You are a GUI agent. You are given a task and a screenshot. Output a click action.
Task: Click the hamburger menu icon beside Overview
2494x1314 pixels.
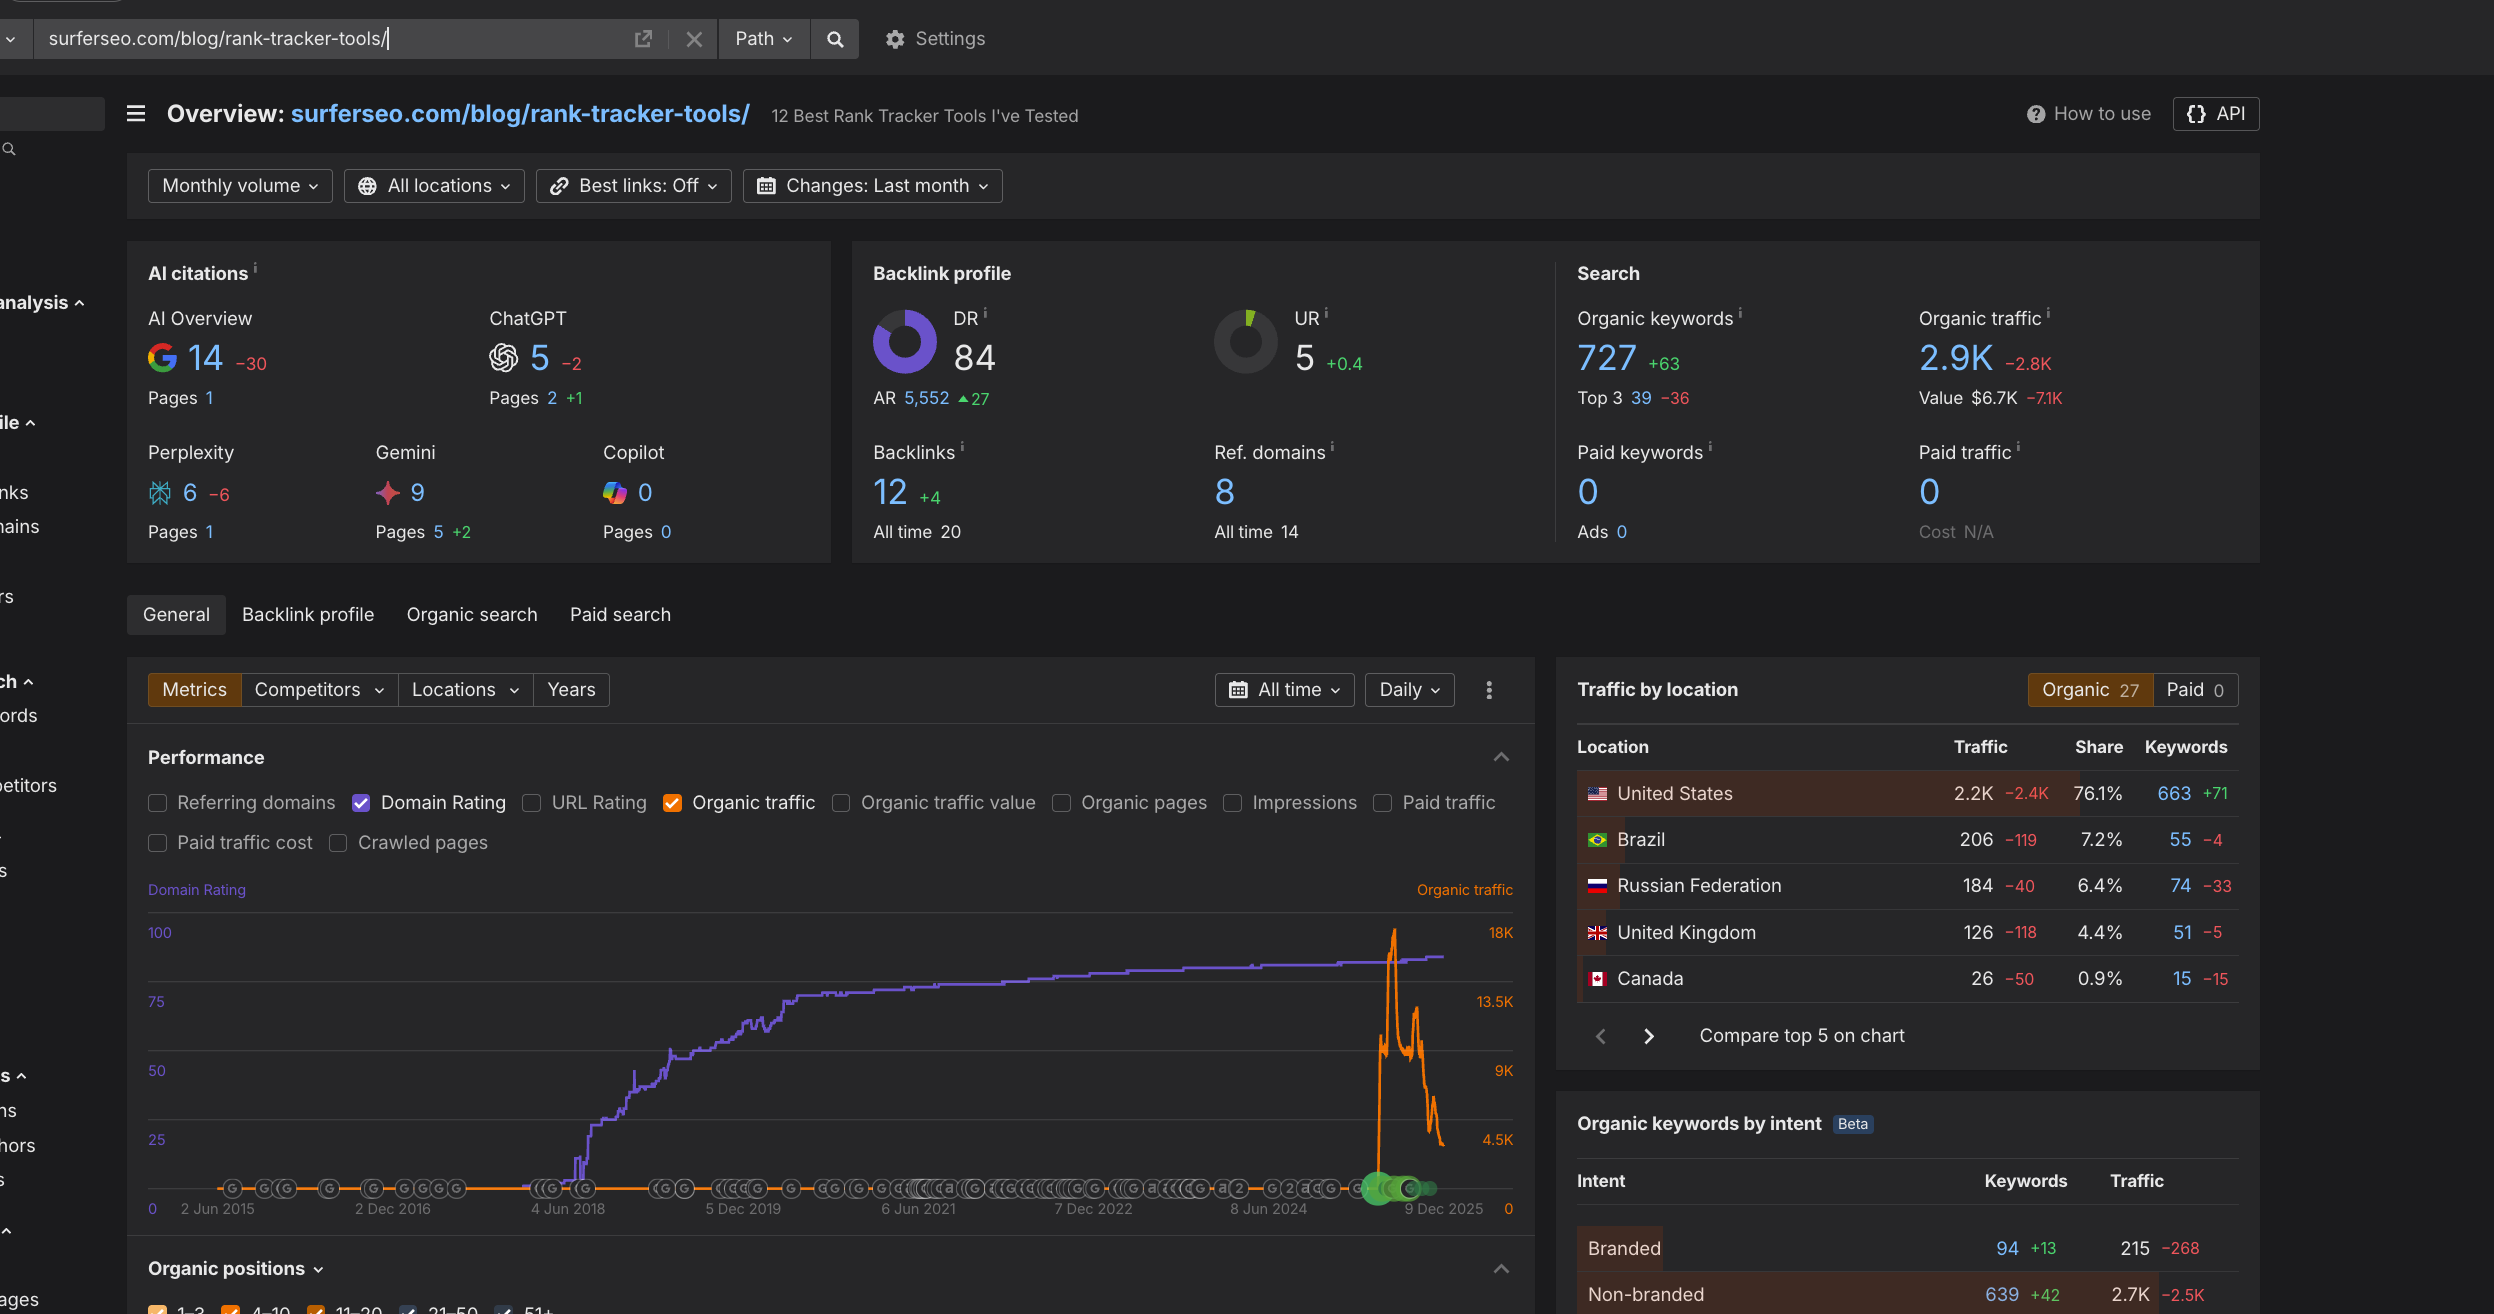[x=136, y=114]
